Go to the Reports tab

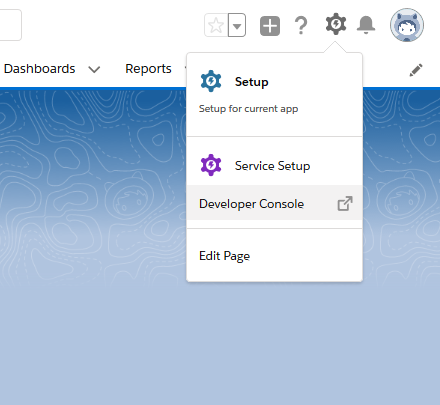click(148, 69)
